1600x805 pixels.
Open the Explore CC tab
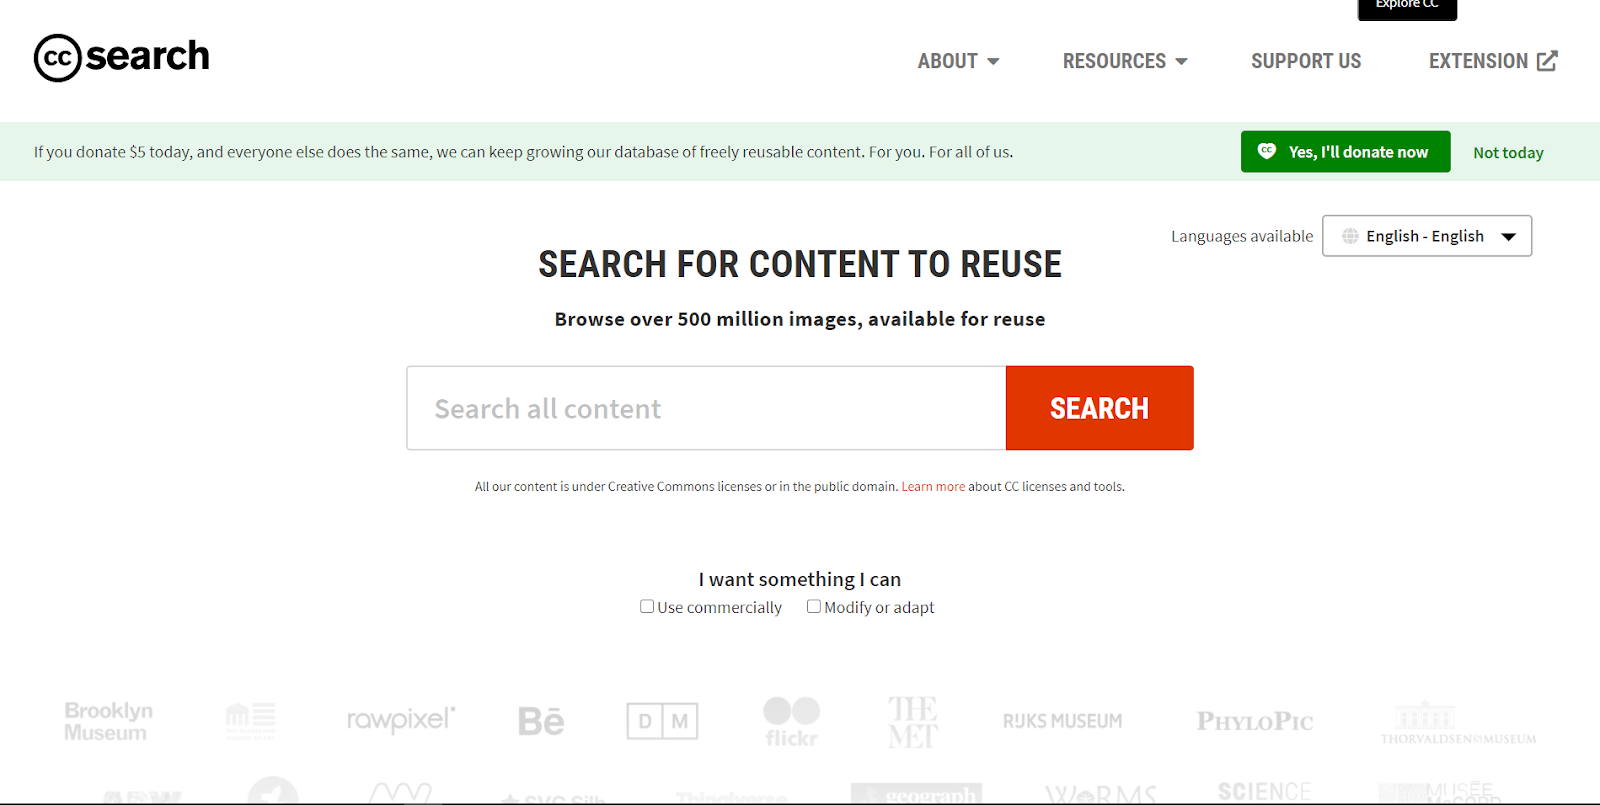click(1407, 6)
